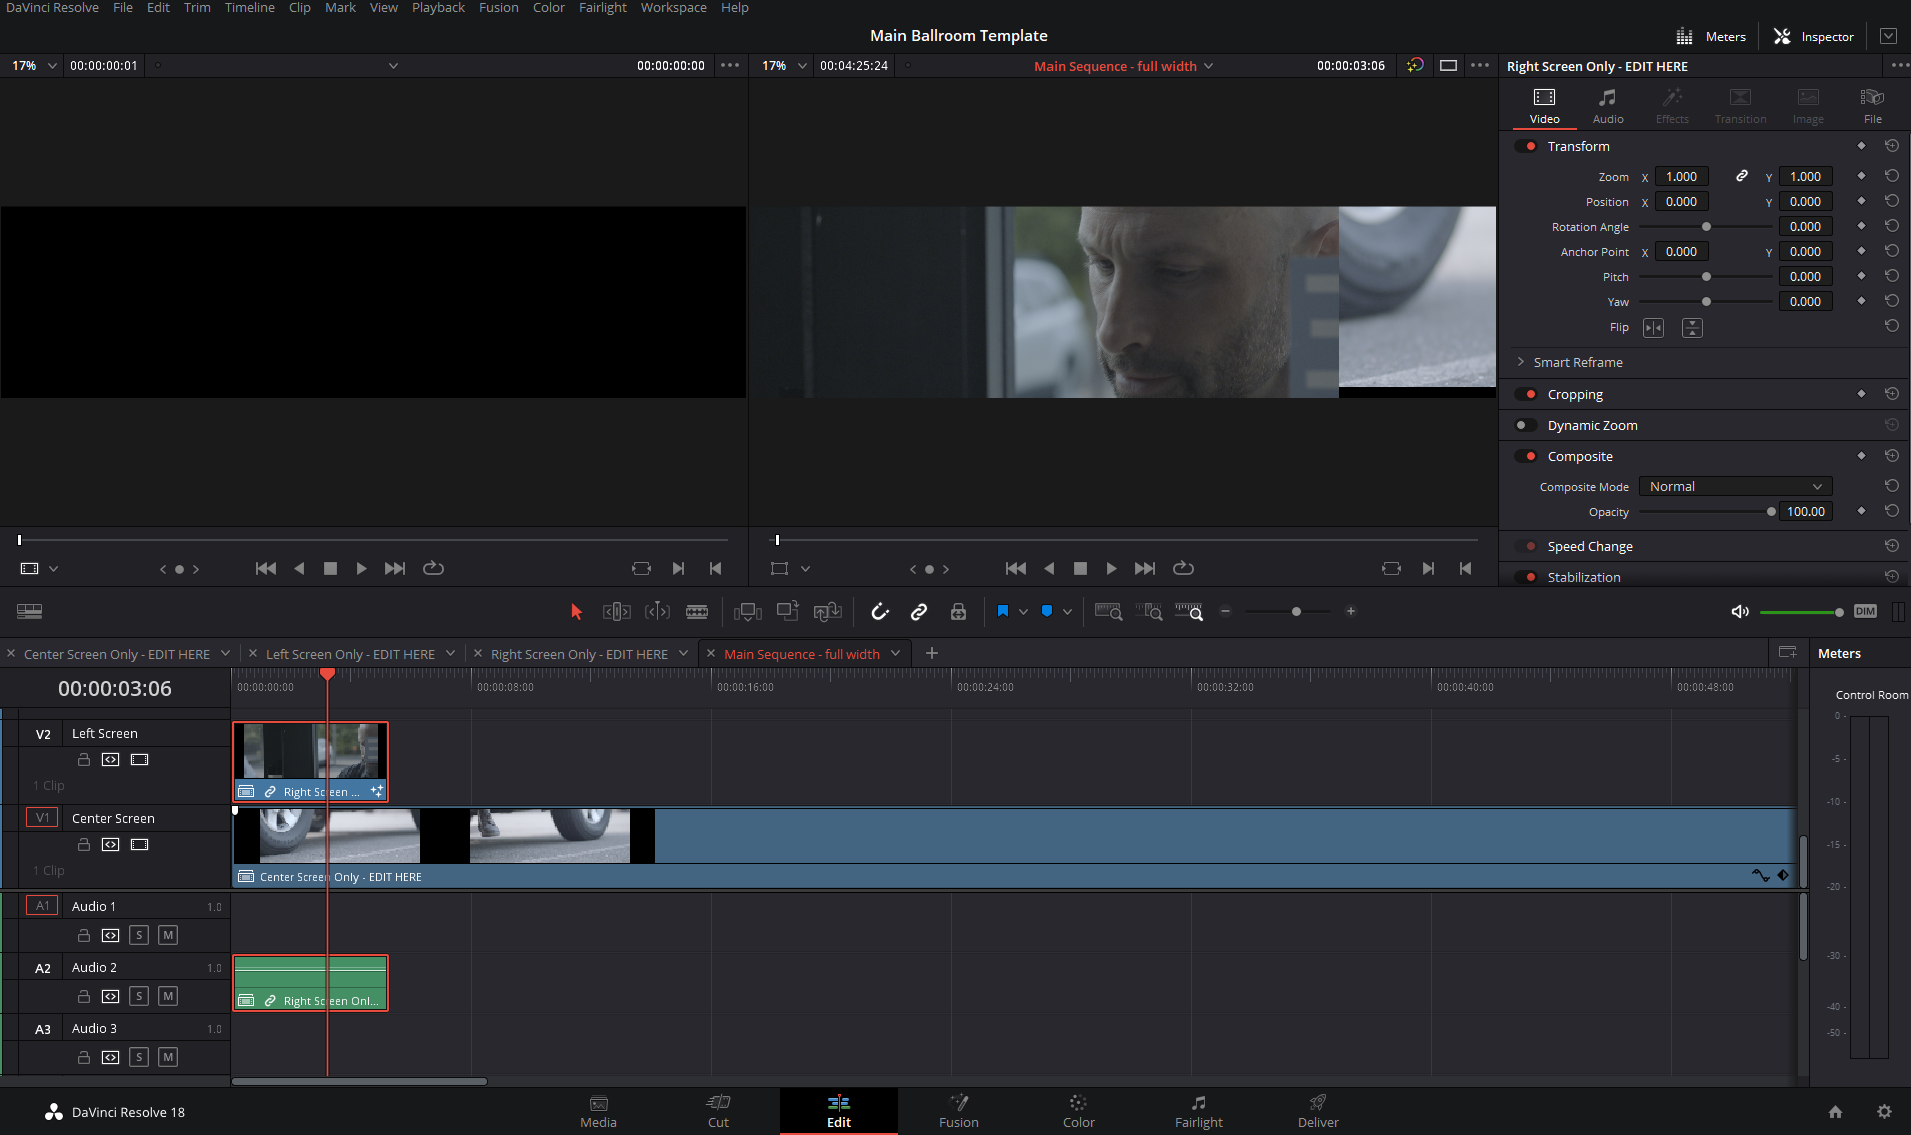
Task: Switch Inspector to Audio tab
Action: pos(1608,106)
